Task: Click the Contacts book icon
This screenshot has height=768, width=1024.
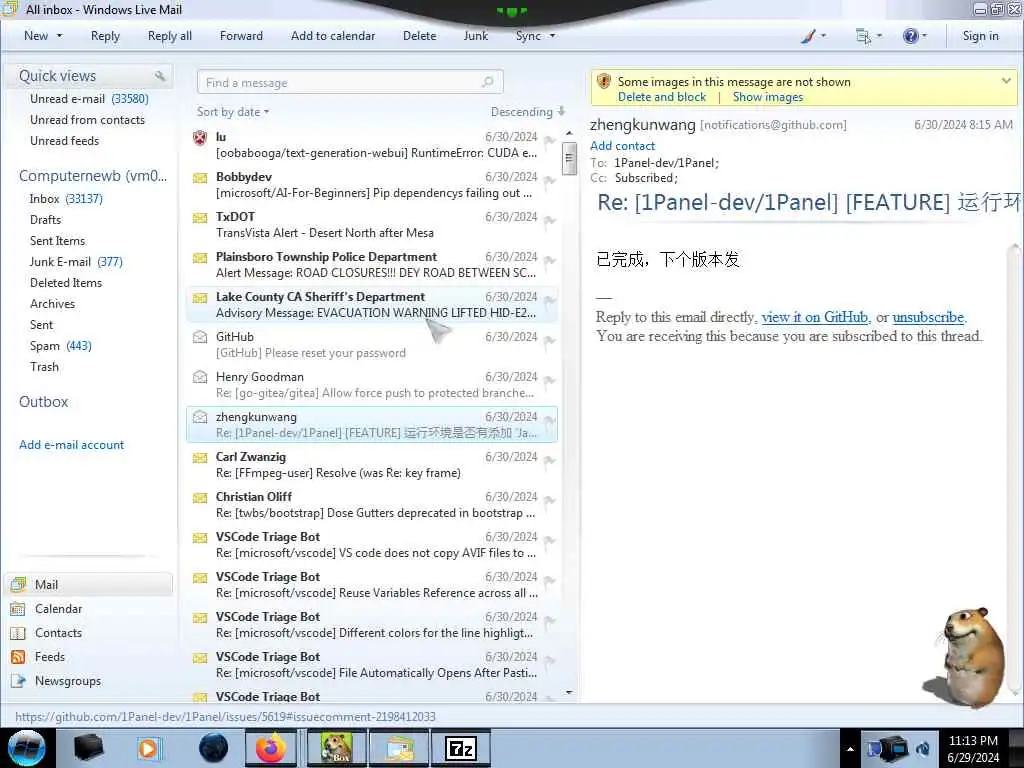Action: [18, 633]
